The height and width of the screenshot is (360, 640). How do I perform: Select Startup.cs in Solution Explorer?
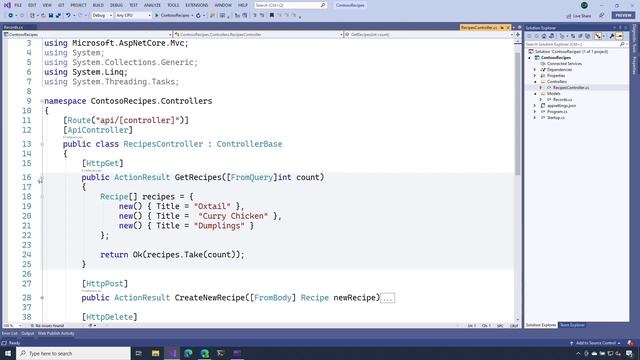(x=556, y=118)
